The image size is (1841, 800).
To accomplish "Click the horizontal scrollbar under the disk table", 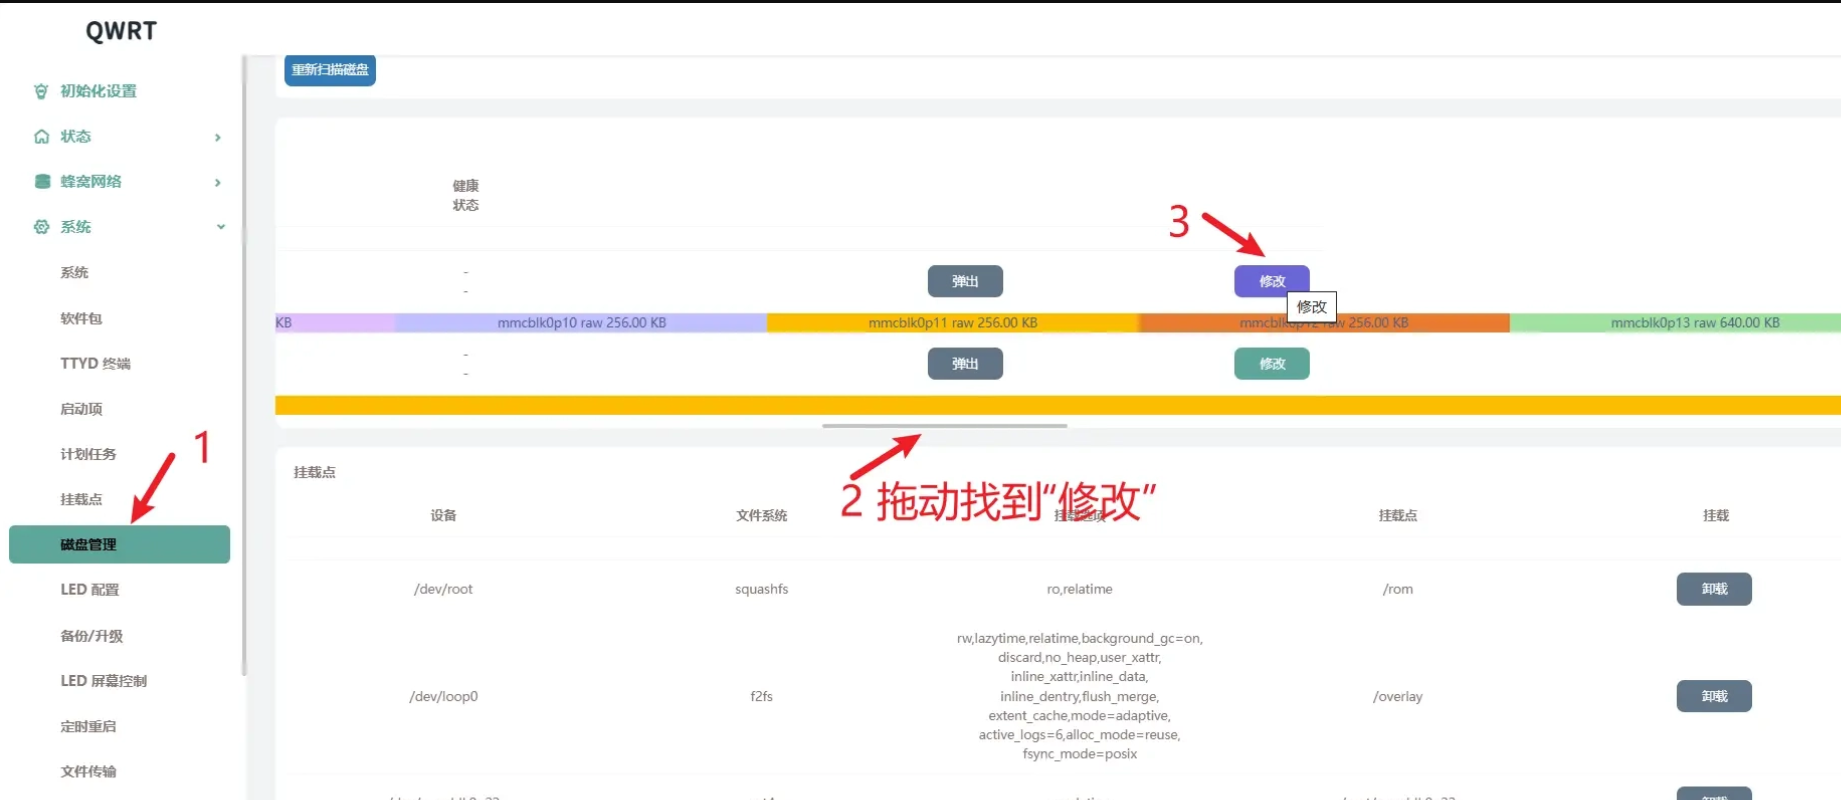I will tap(944, 426).
